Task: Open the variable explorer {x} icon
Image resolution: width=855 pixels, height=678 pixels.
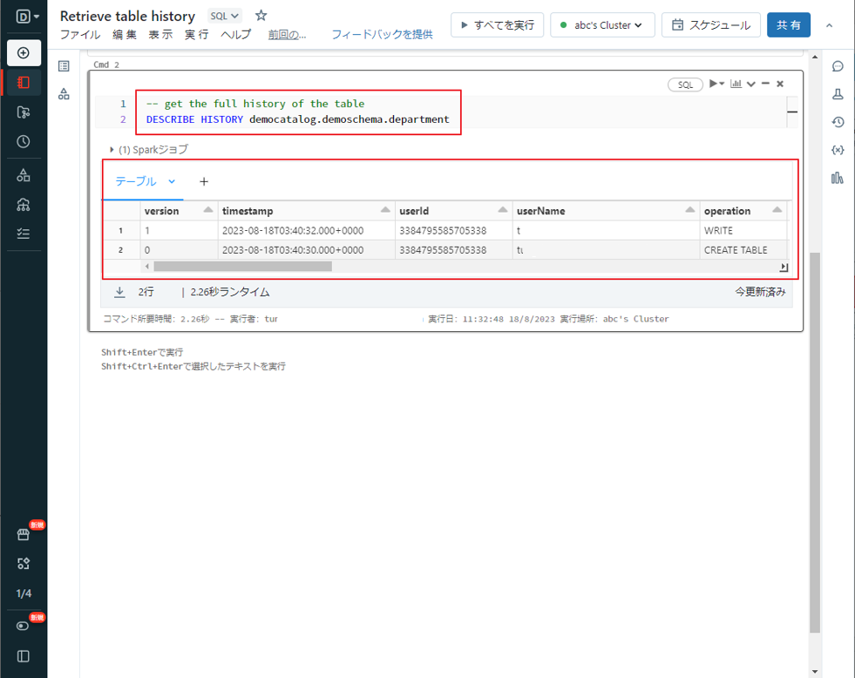Action: tap(838, 150)
